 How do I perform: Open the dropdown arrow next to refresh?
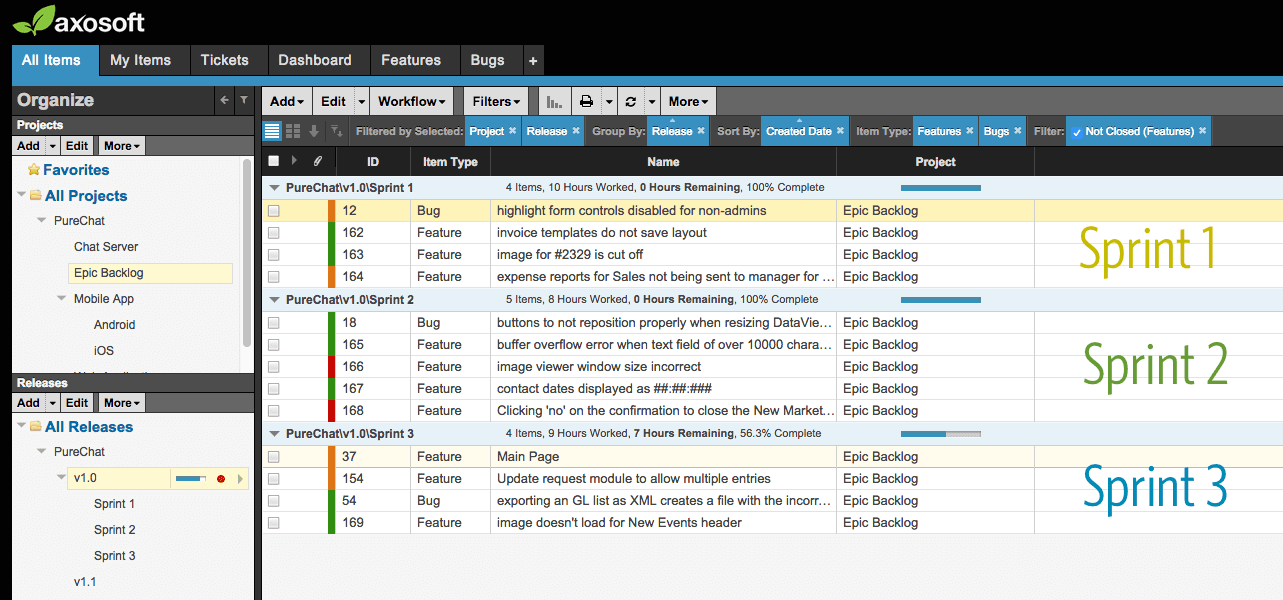pyautogui.click(x=651, y=101)
